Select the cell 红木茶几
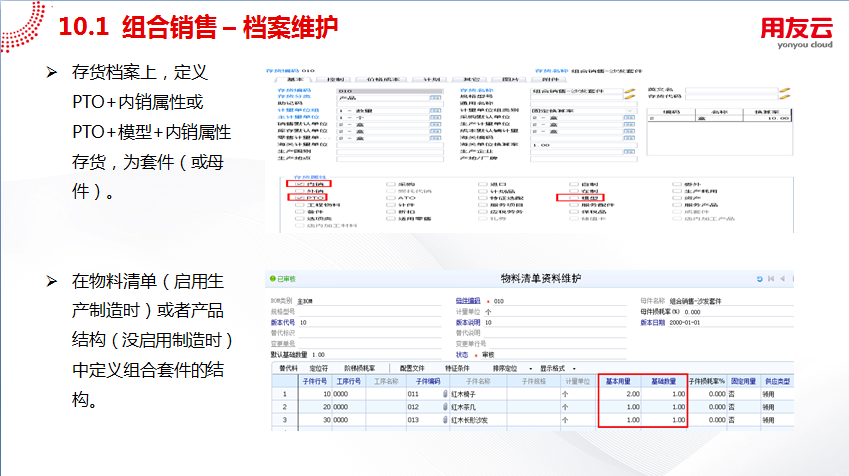 (x=478, y=407)
